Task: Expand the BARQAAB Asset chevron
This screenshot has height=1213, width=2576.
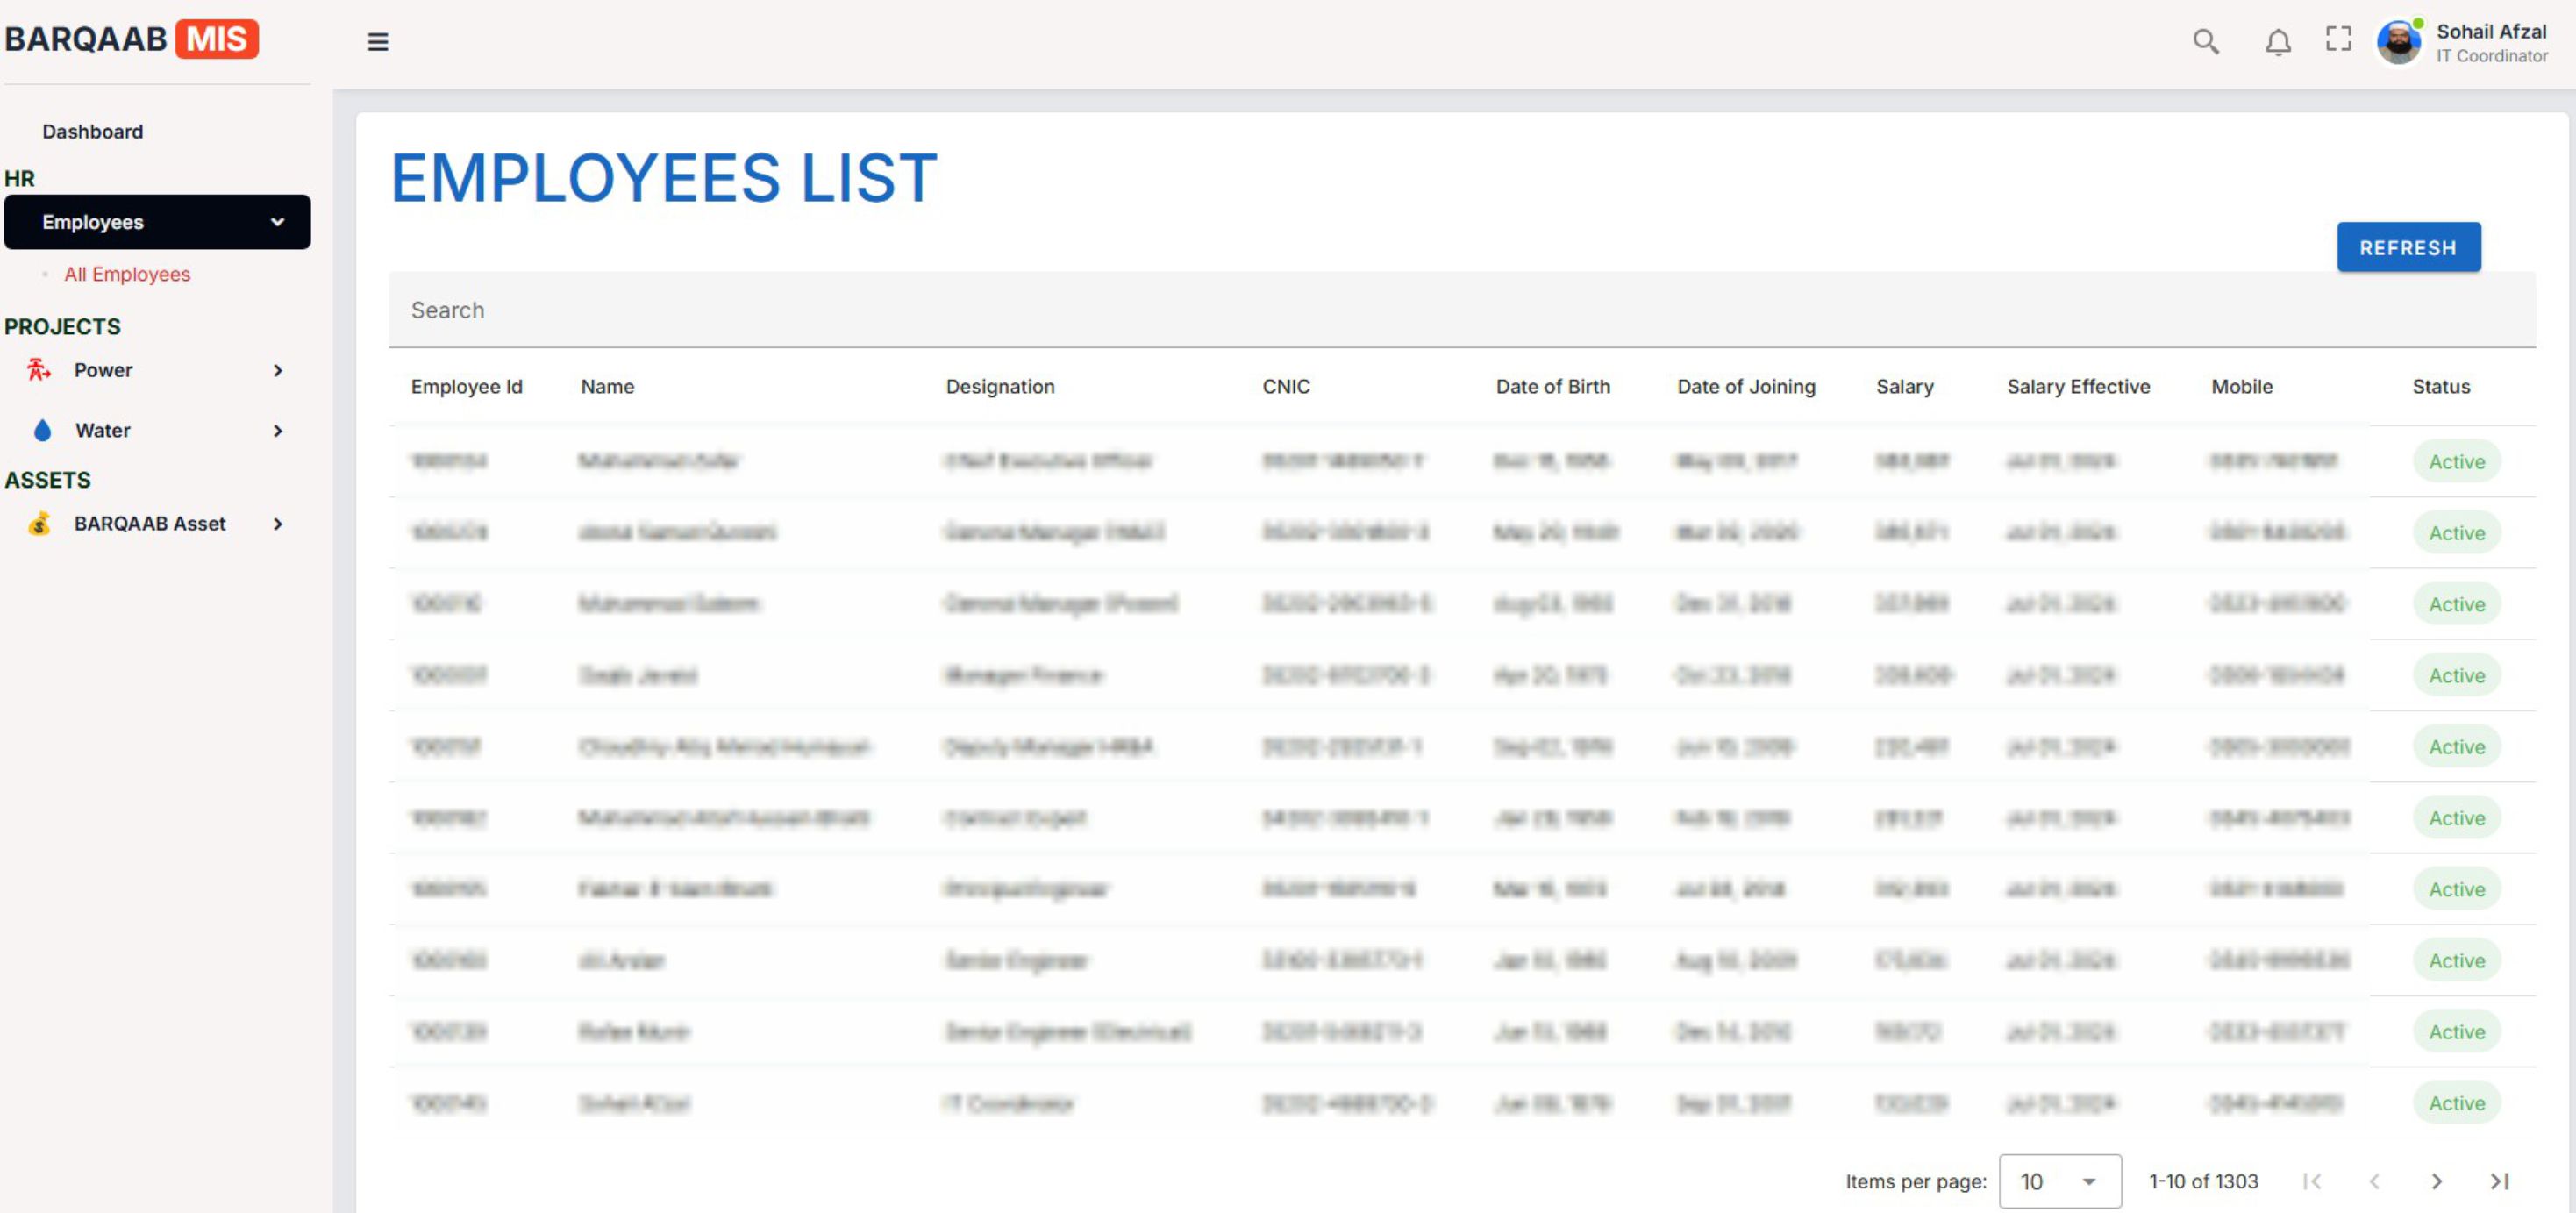Action: click(277, 523)
